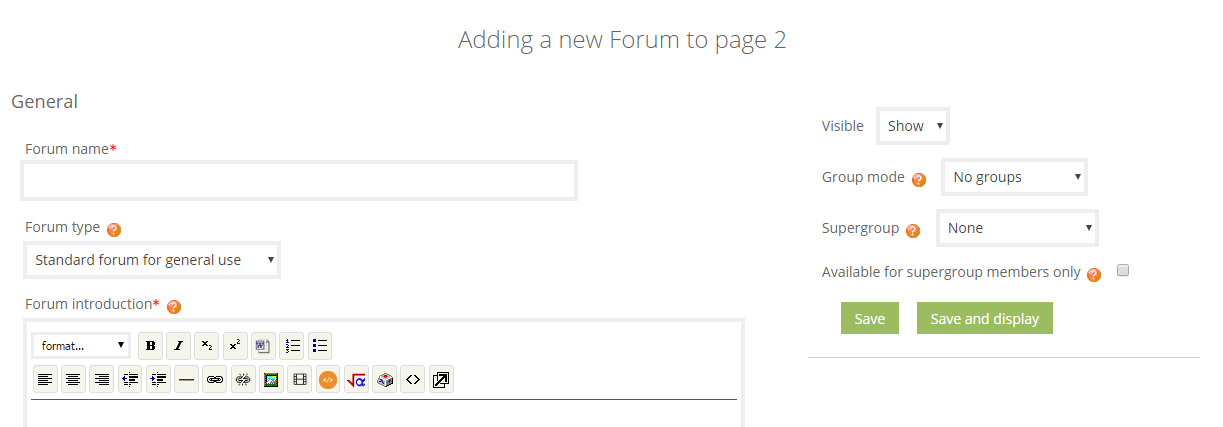
Task: Apply italic formatting
Action: click(x=178, y=346)
